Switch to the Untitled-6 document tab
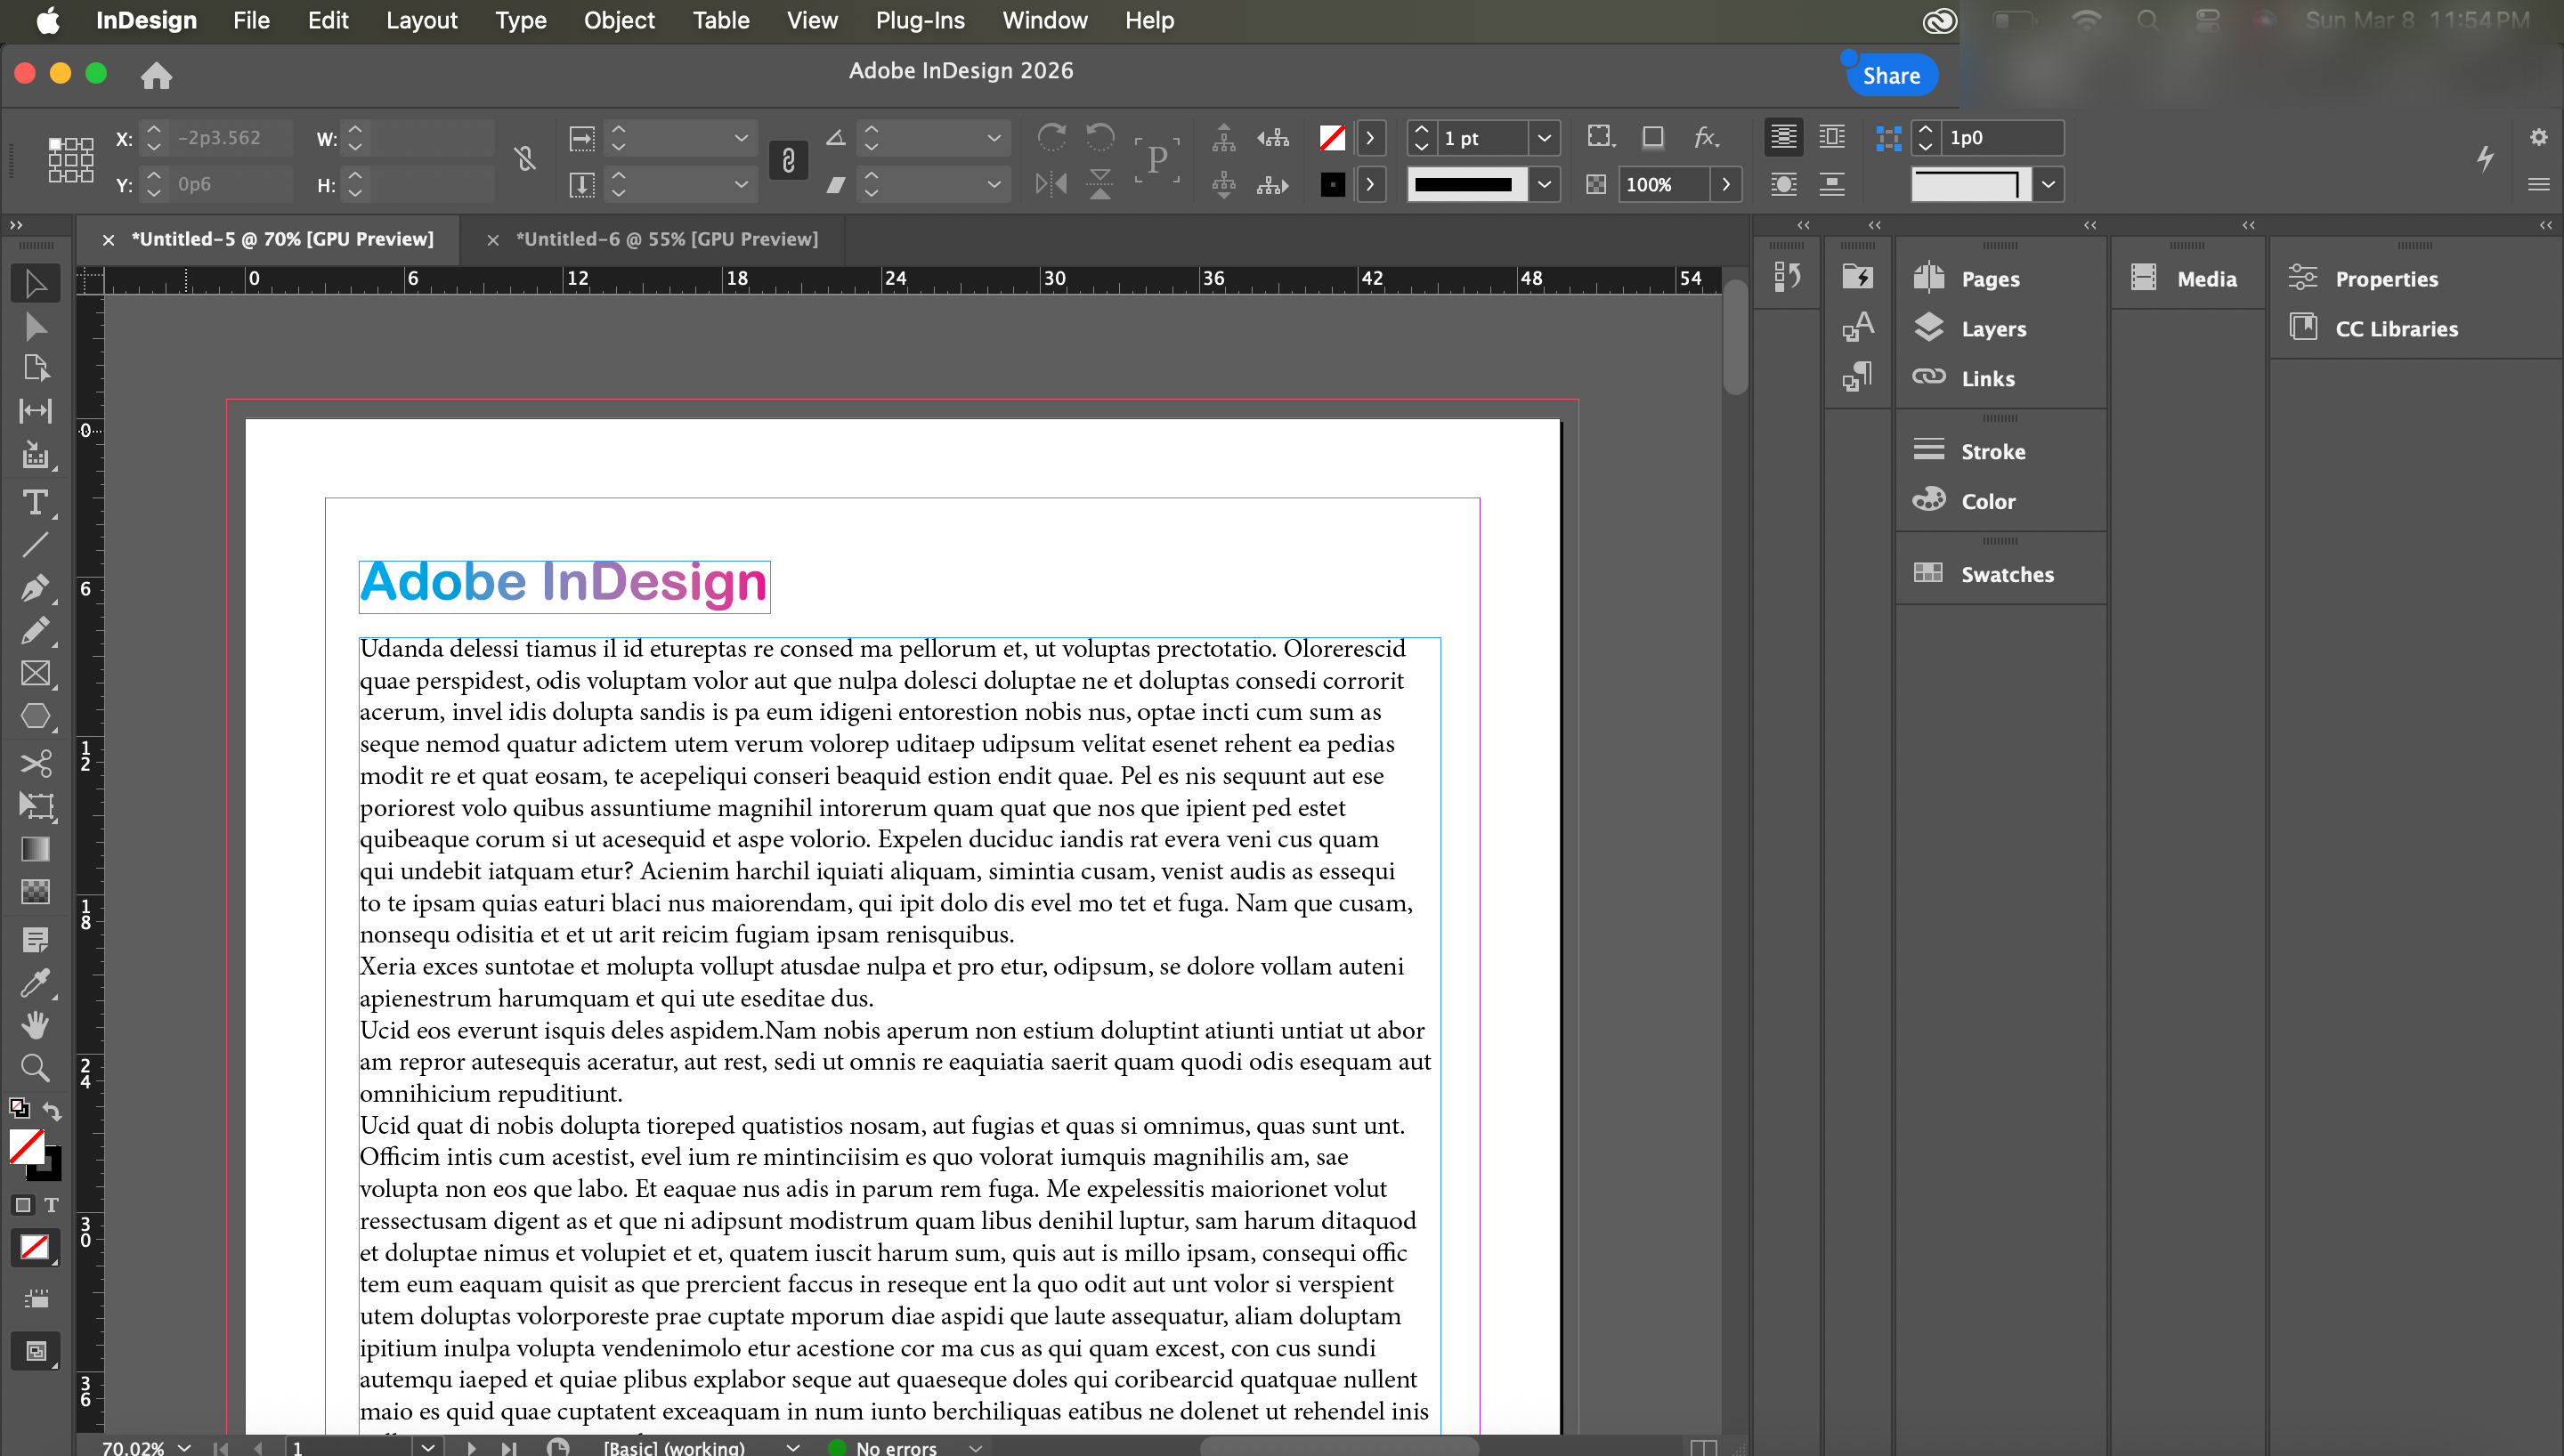 click(x=666, y=239)
